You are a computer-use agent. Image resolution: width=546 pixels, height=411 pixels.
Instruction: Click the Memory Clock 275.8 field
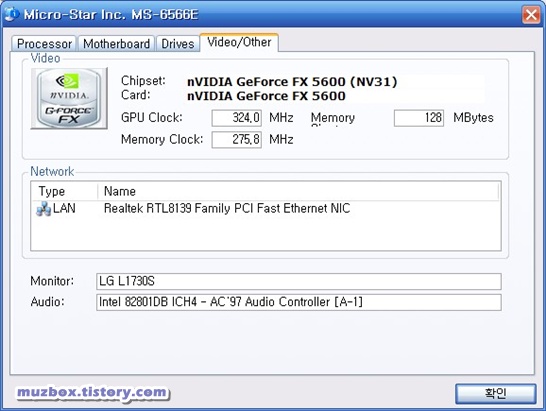236,140
